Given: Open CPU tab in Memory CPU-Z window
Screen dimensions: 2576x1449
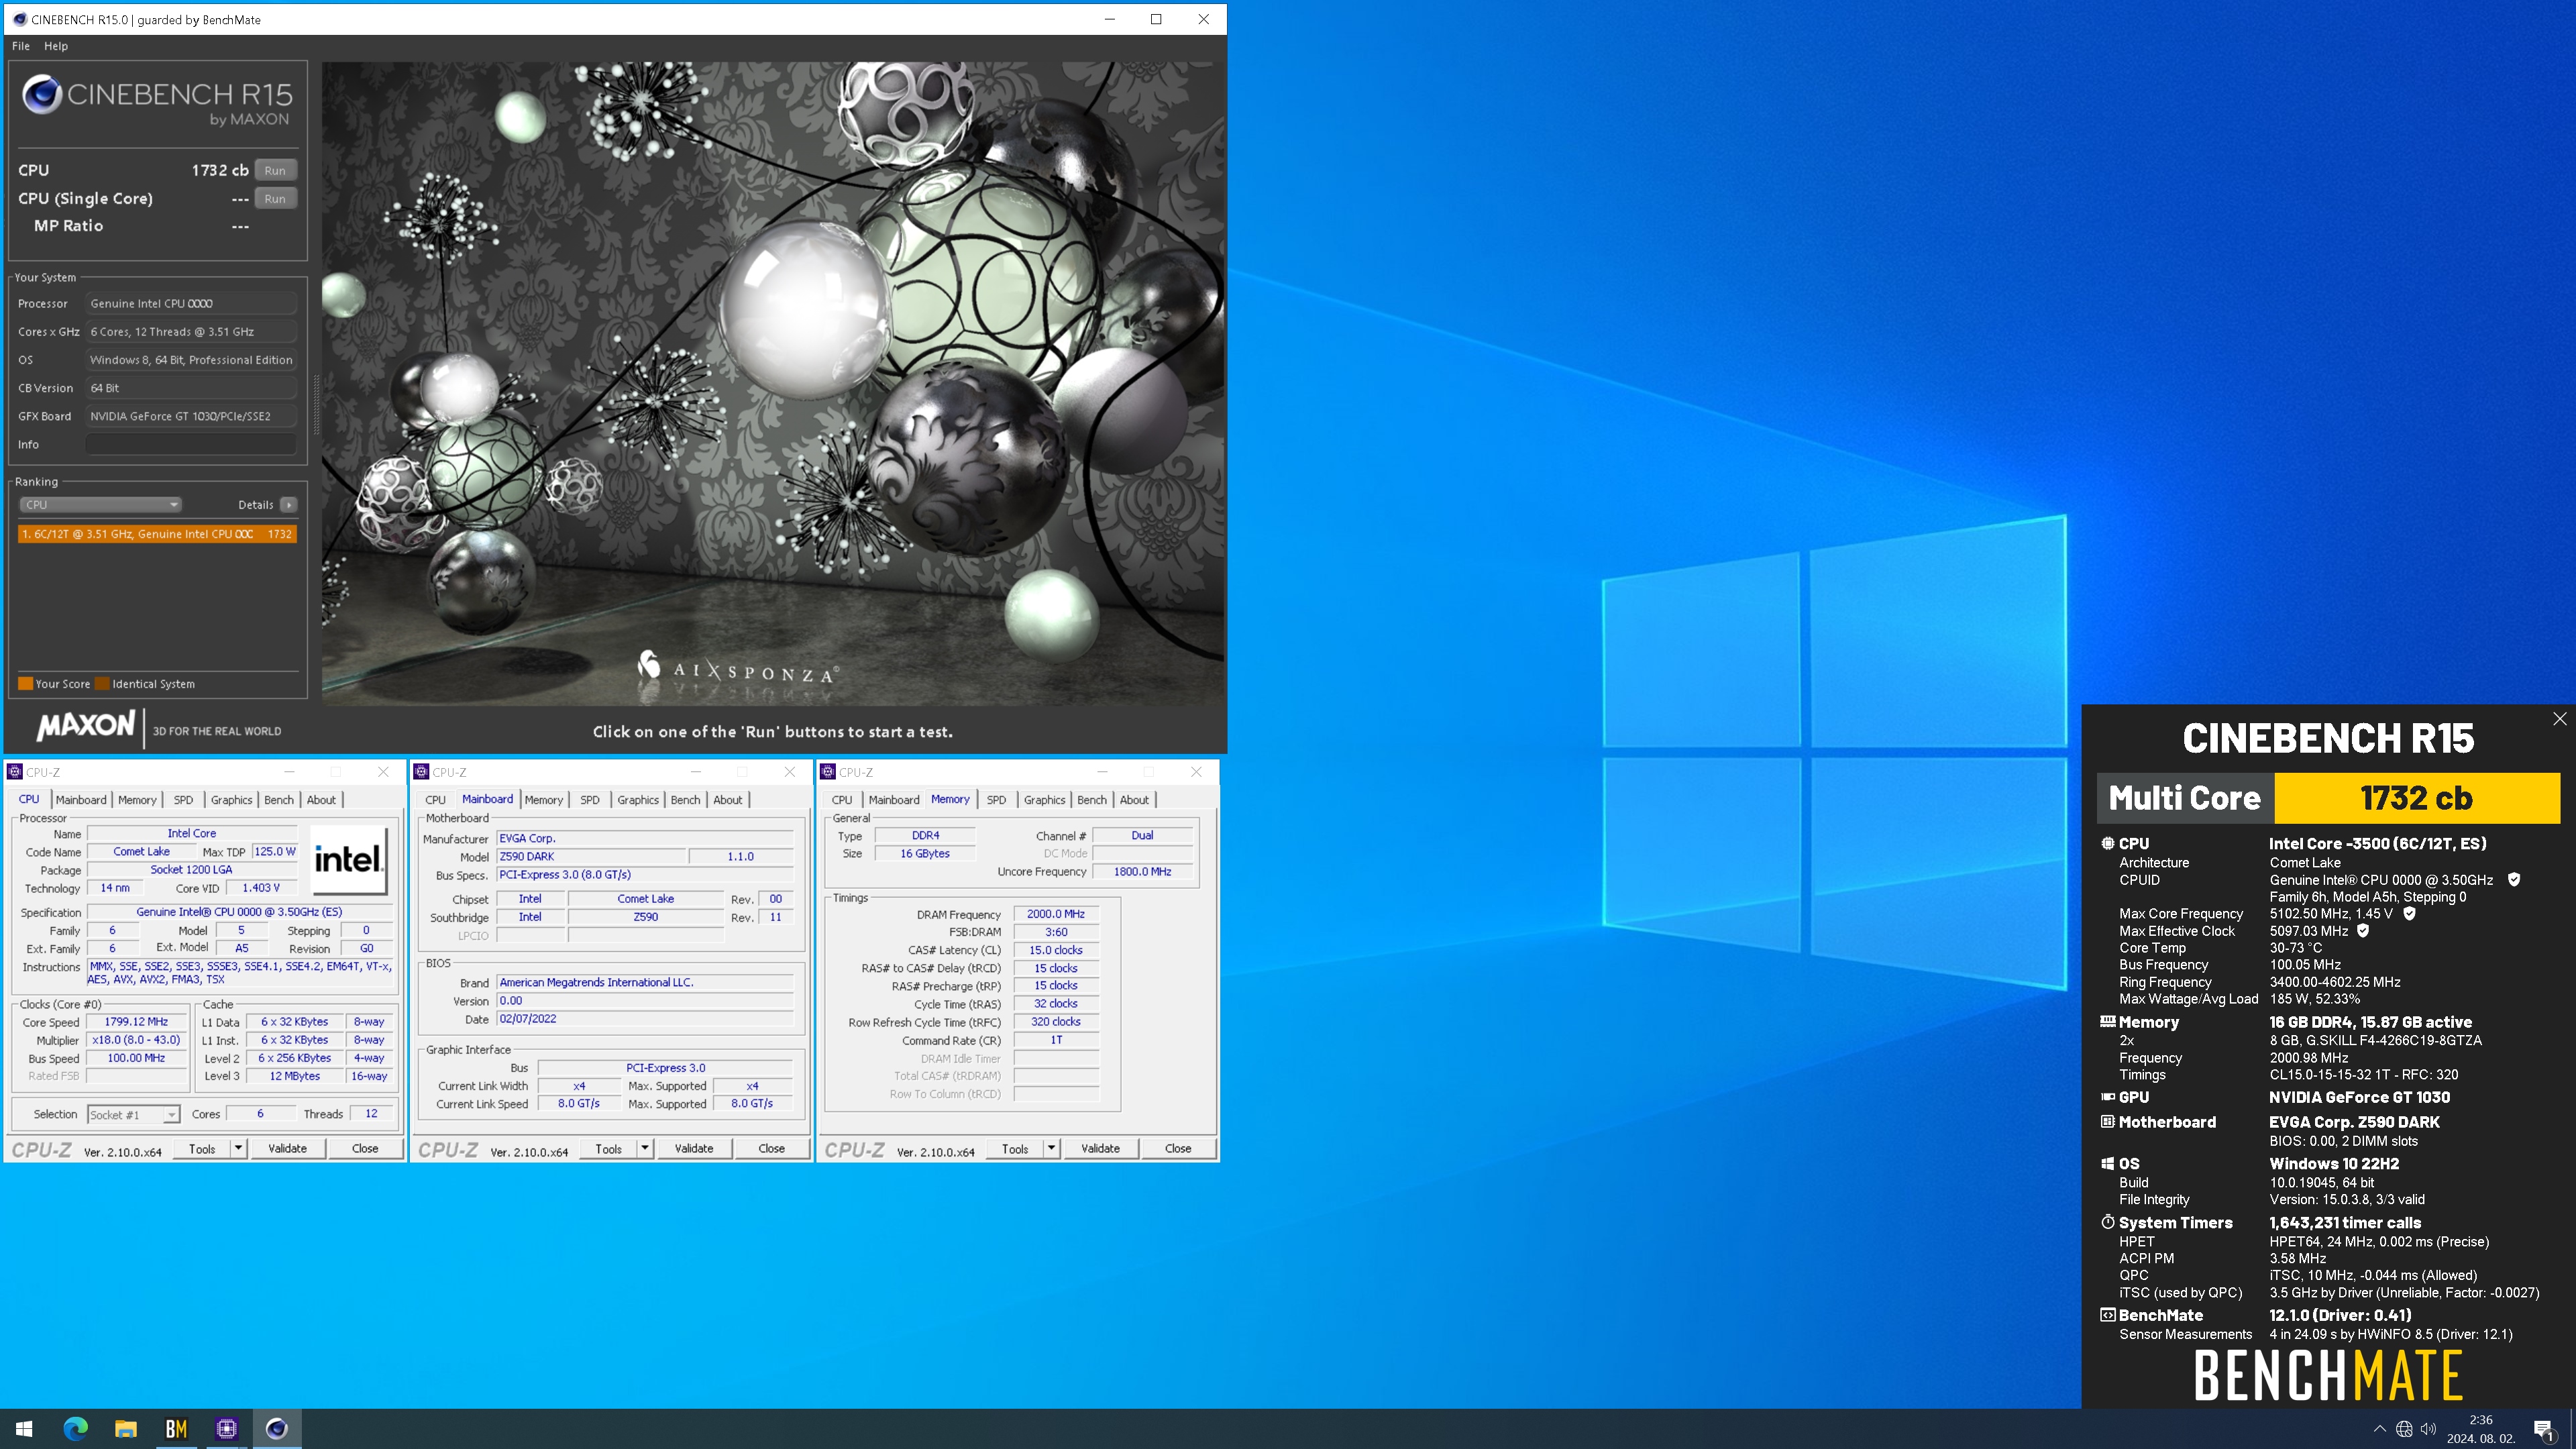Looking at the screenshot, I should [x=842, y=800].
